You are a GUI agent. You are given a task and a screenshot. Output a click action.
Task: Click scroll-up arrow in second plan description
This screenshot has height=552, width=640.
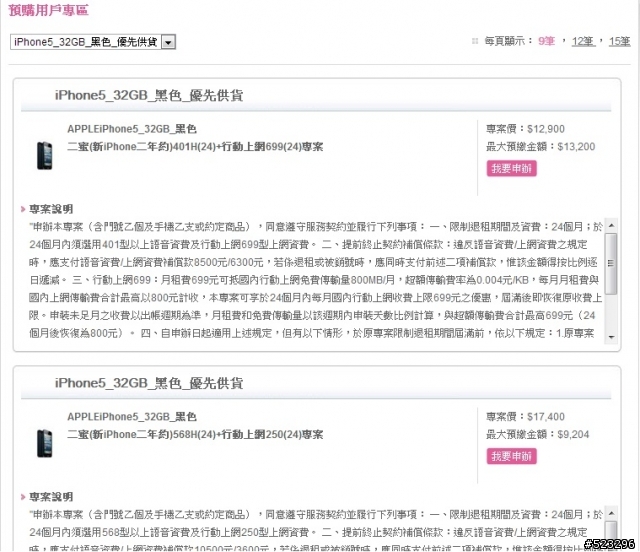611,513
